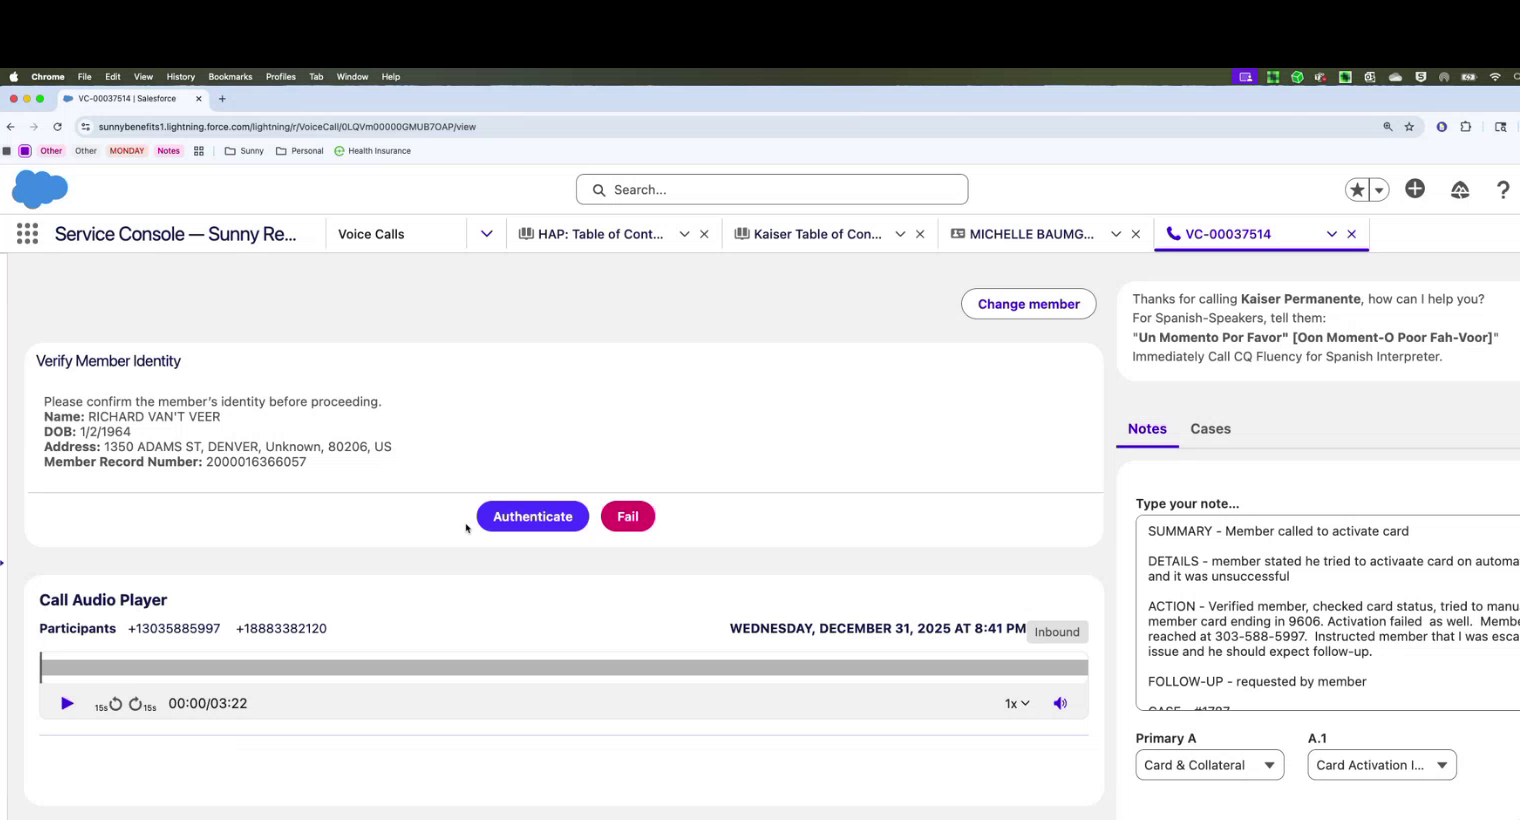Switch to Kaiser Table of Contents tab
Image resolution: width=1520 pixels, height=820 pixels.
click(817, 234)
